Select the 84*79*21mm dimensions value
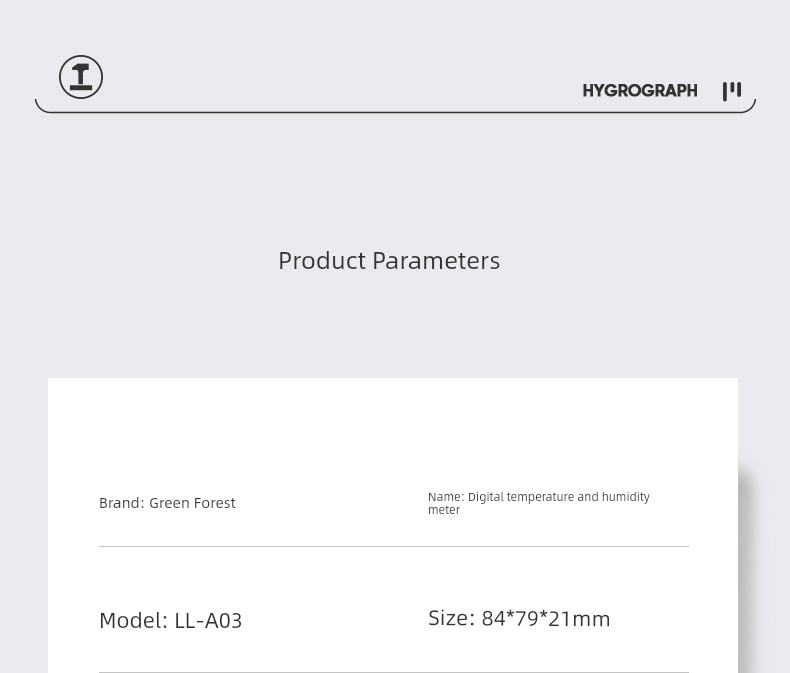790x673 pixels. point(545,619)
